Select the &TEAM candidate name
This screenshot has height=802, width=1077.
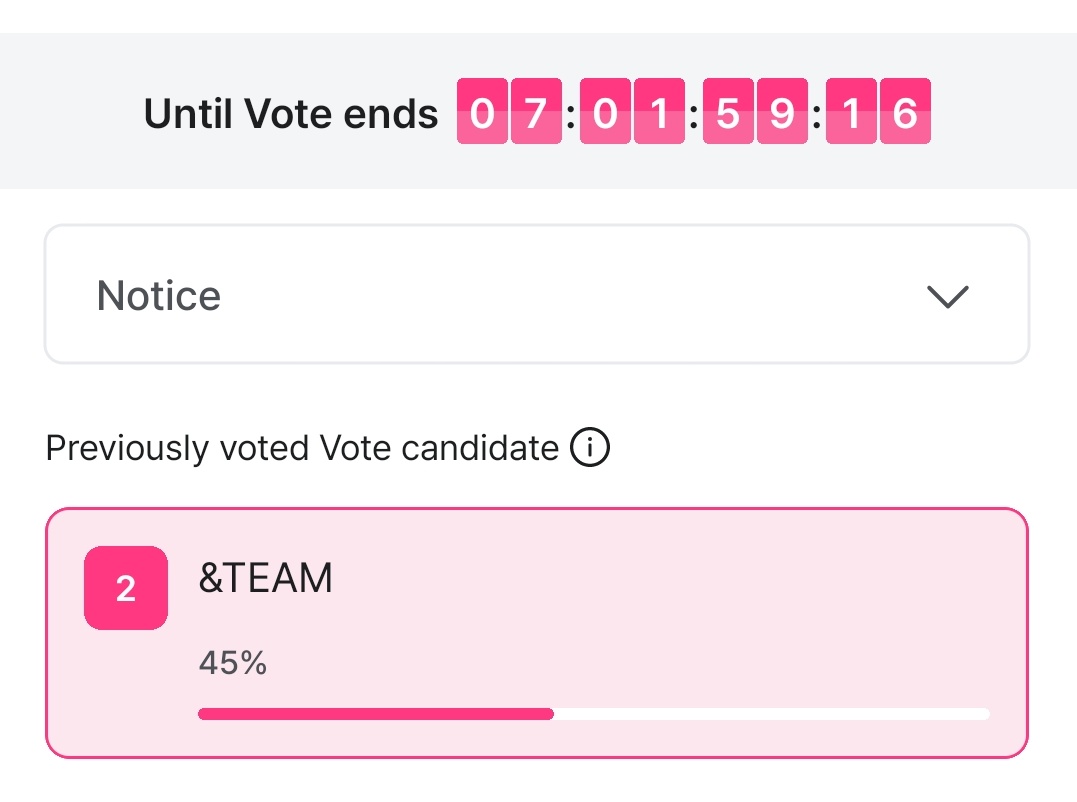point(265,579)
